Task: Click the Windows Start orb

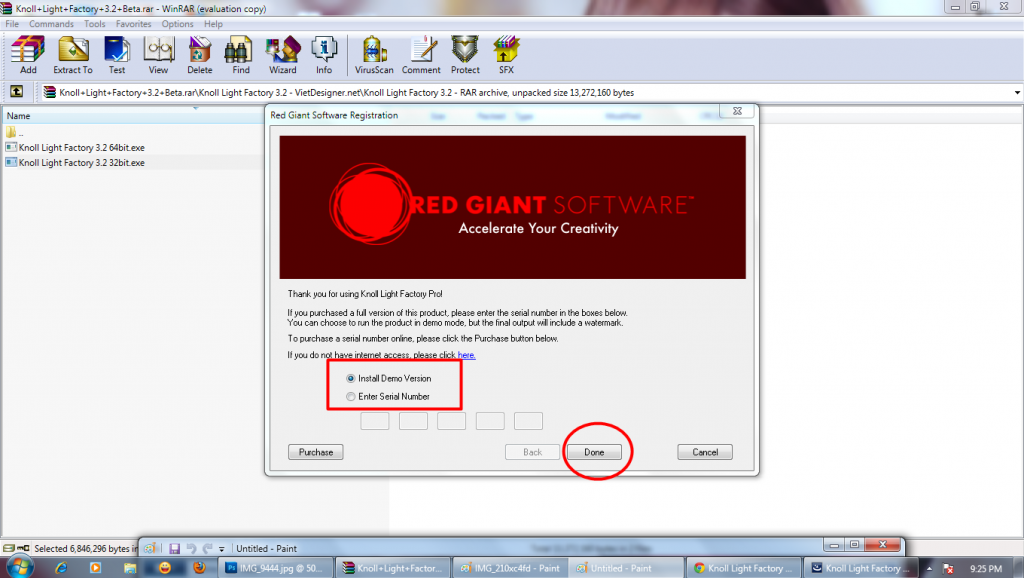Action: coord(18,568)
